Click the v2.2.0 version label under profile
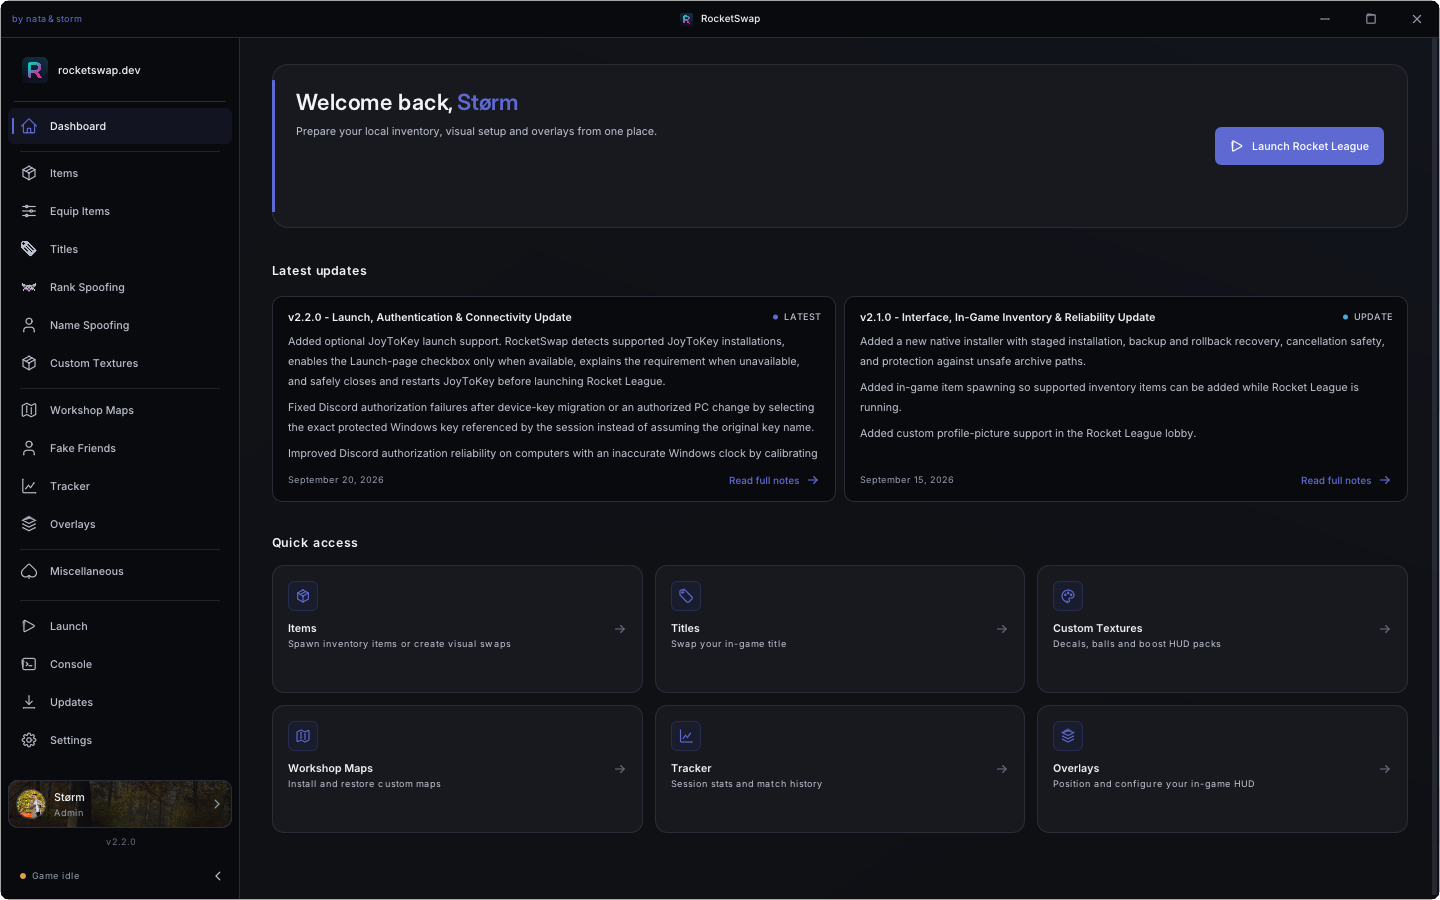Image resolution: width=1440 pixels, height=900 pixels. (x=121, y=842)
